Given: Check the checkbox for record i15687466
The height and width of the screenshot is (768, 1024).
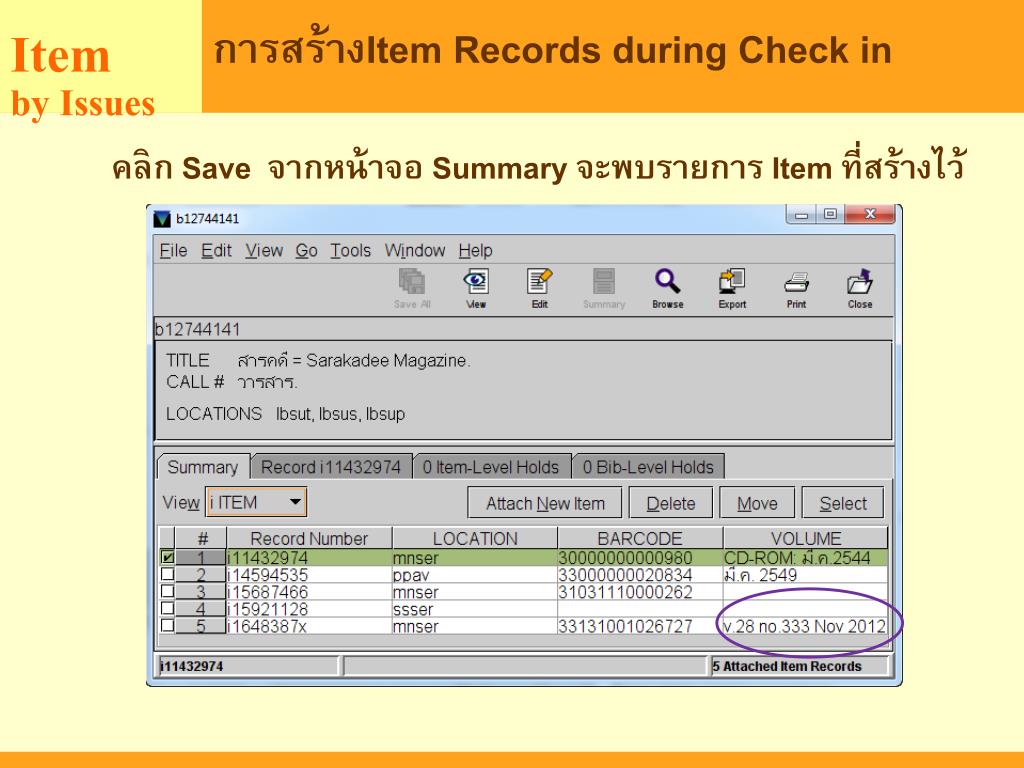Looking at the screenshot, I should pyautogui.click(x=167, y=591).
